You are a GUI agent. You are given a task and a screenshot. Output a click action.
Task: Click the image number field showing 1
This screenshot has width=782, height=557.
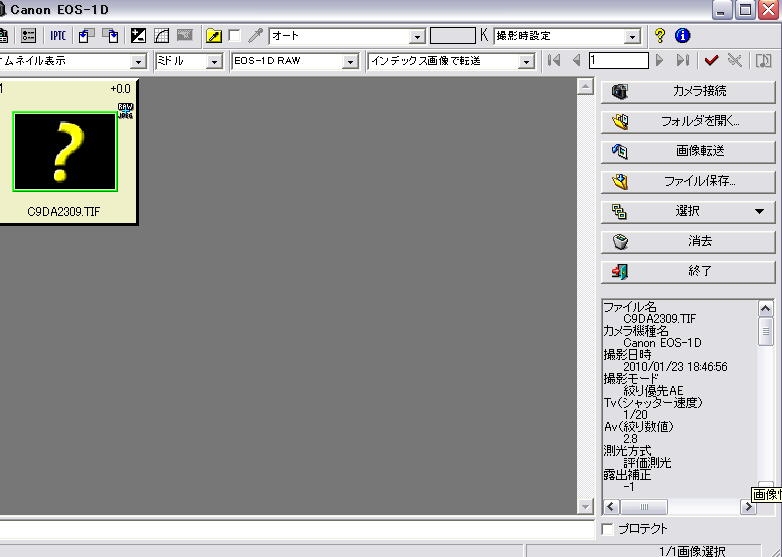click(x=618, y=60)
